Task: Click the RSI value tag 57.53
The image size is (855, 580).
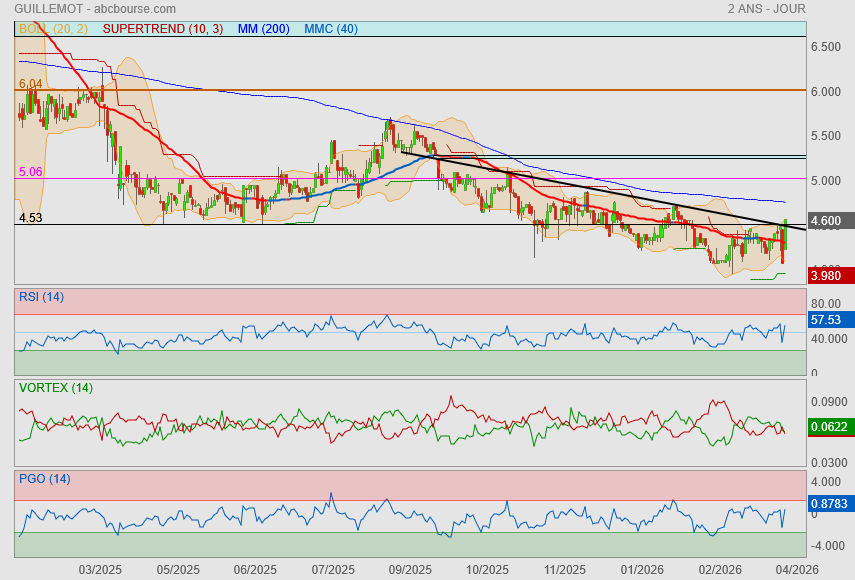Action: pos(830,321)
